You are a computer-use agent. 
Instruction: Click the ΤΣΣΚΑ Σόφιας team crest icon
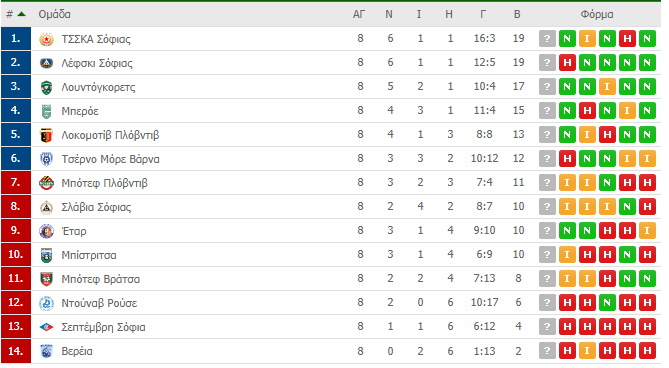[46, 39]
